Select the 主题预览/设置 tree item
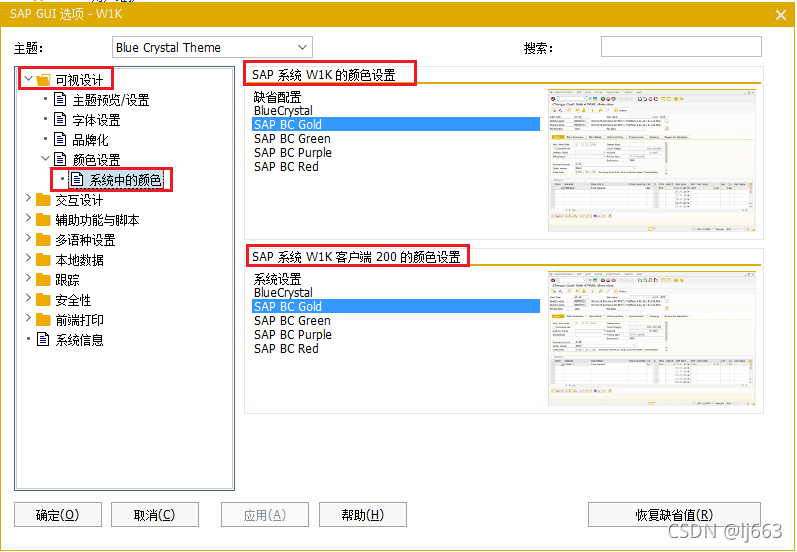The image size is (797, 552). pyautogui.click(x=110, y=100)
